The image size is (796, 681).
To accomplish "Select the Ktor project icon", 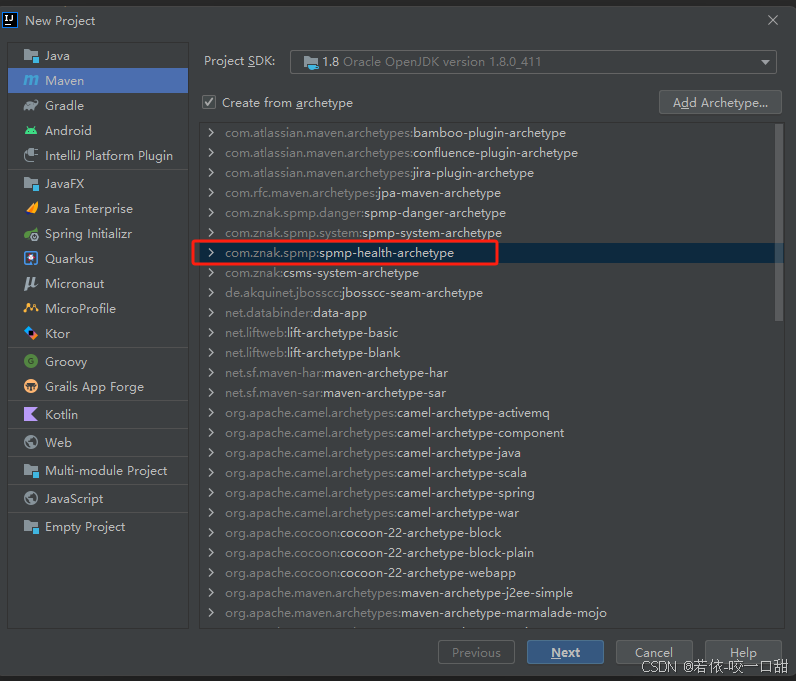I will click(29, 334).
